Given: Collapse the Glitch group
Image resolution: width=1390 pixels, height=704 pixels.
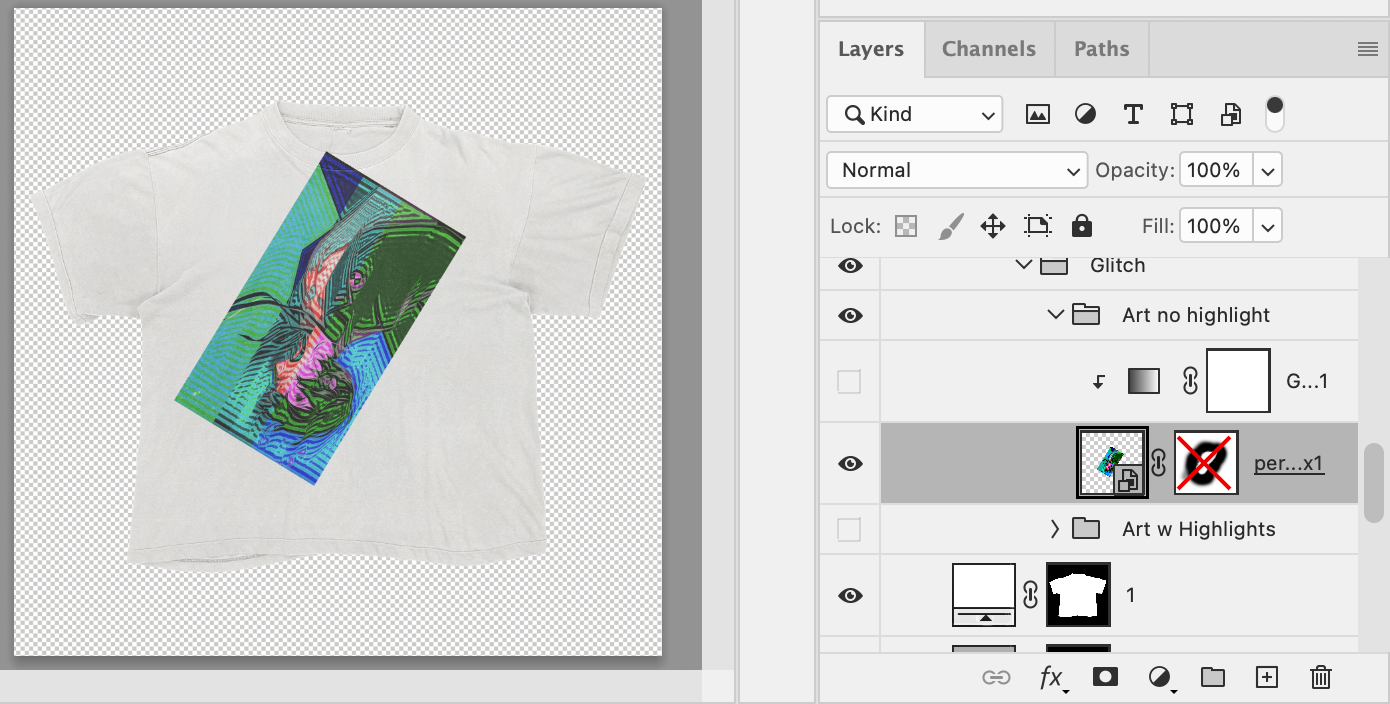Looking at the screenshot, I should pyautogui.click(x=1022, y=265).
